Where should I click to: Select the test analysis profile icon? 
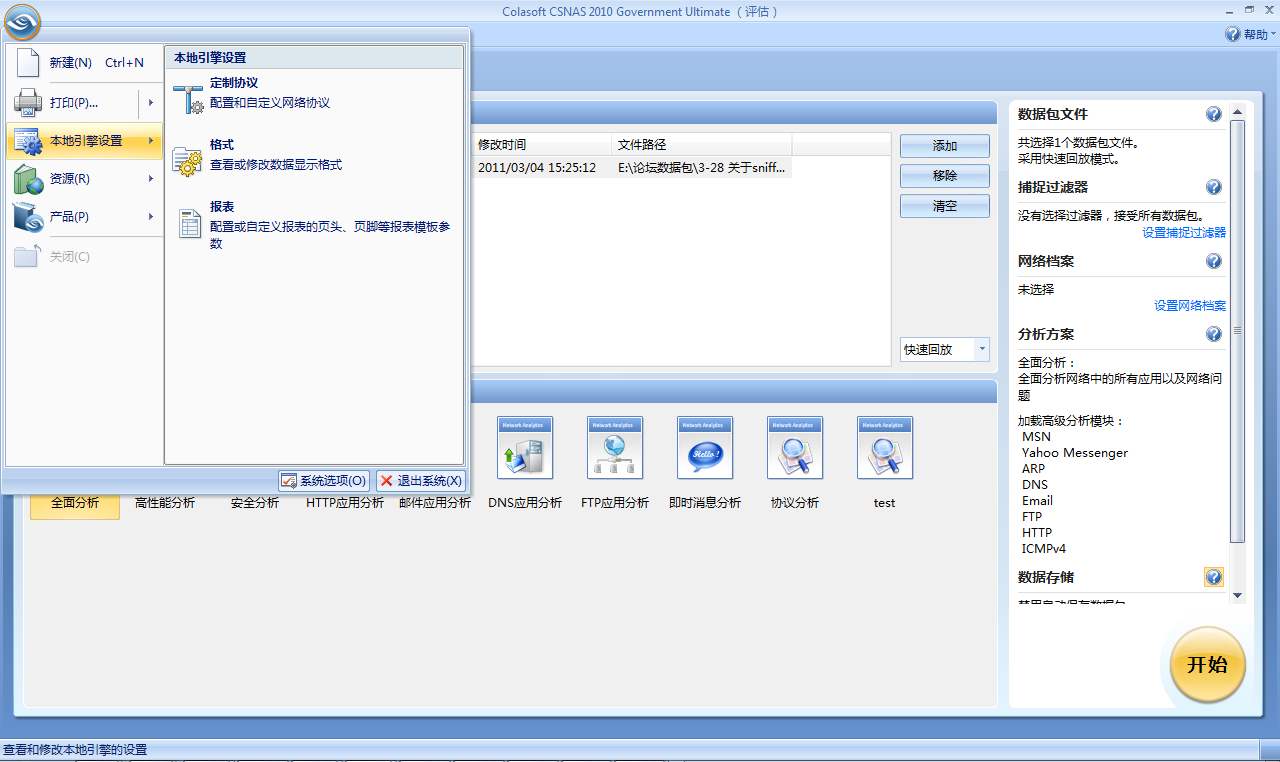pos(884,447)
